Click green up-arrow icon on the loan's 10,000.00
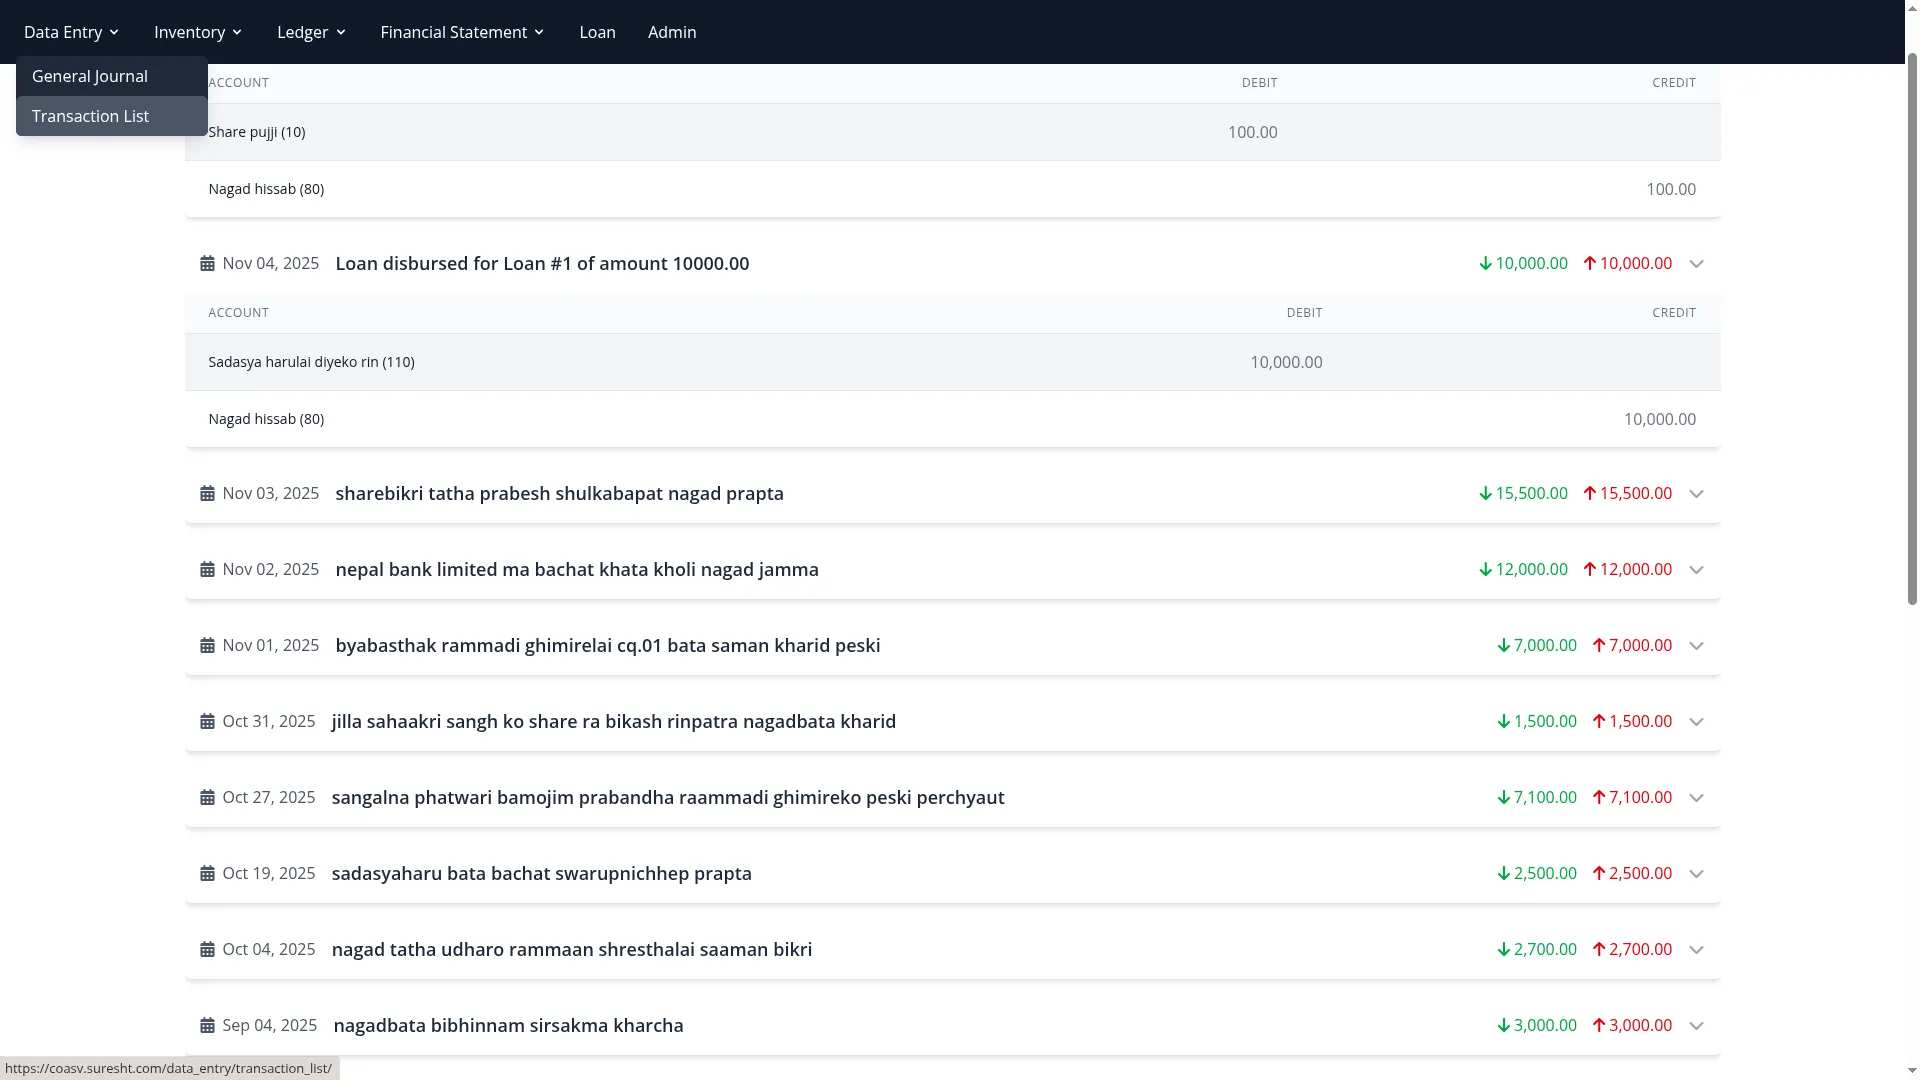 click(1590, 263)
